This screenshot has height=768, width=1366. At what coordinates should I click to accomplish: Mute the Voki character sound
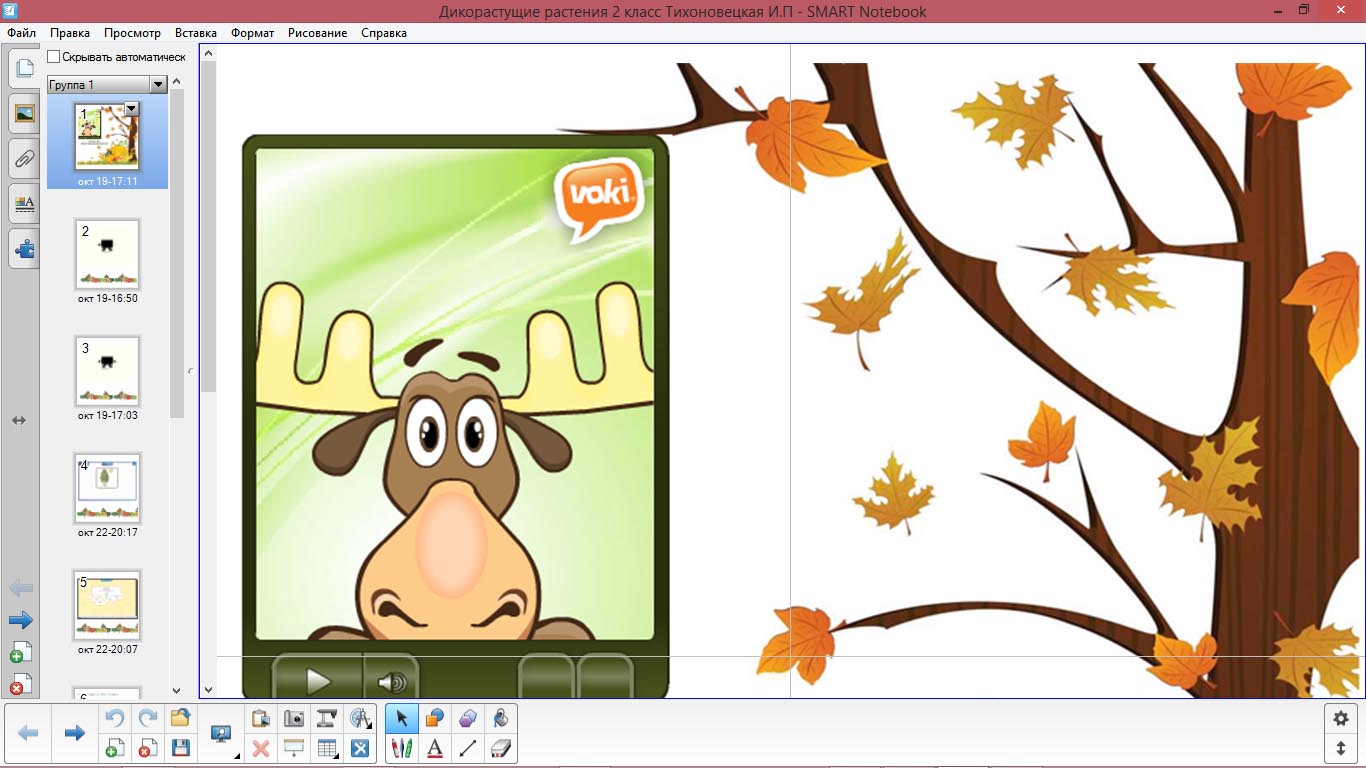tap(391, 683)
